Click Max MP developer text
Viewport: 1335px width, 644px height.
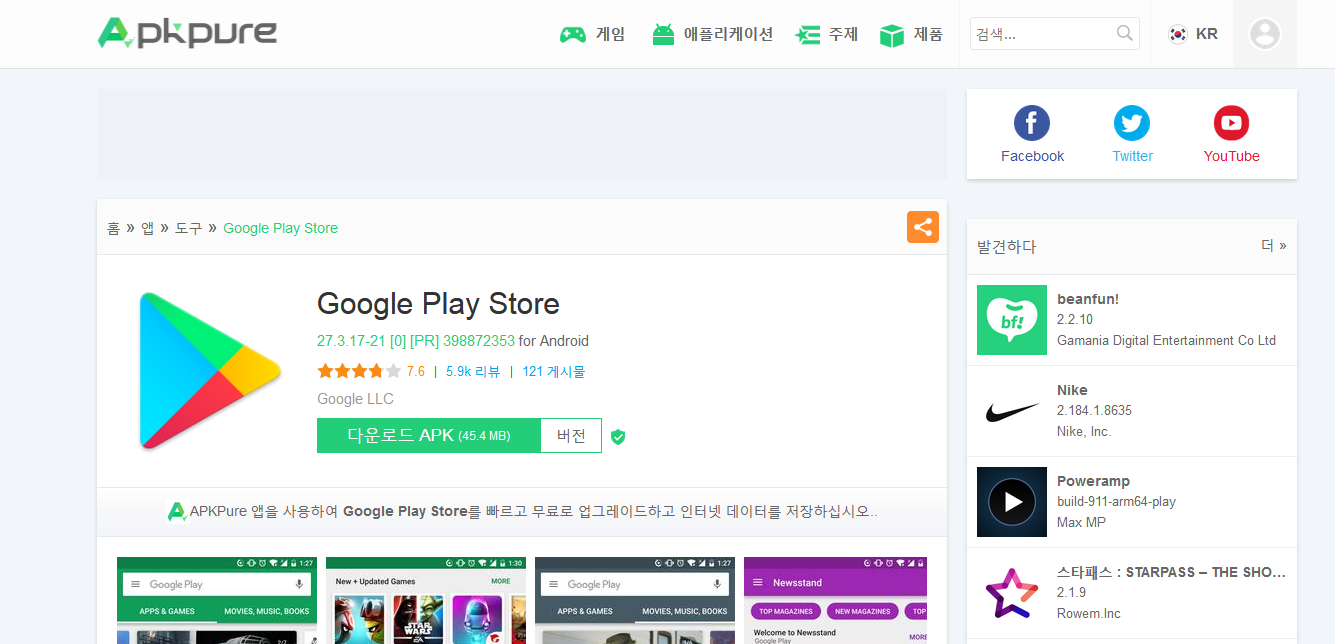pos(1081,522)
